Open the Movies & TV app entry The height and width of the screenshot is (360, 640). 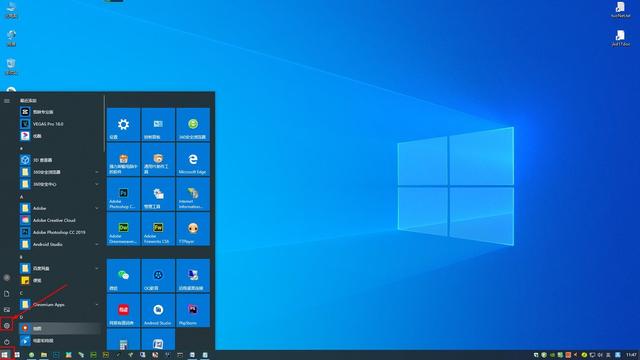(x=60, y=340)
